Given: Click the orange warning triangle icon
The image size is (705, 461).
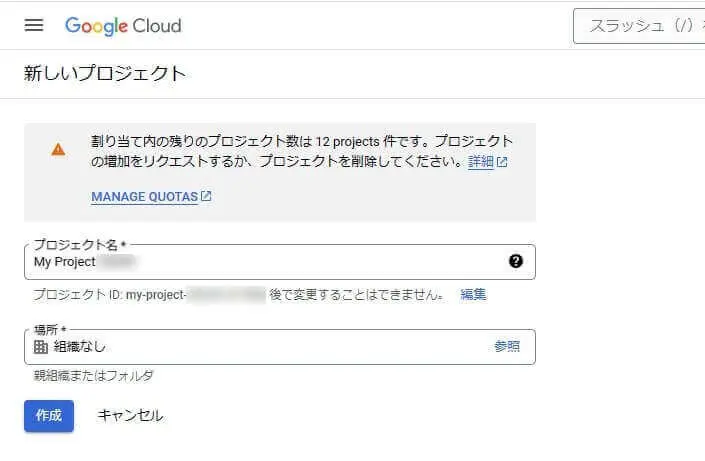Looking at the screenshot, I should (58, 149).
